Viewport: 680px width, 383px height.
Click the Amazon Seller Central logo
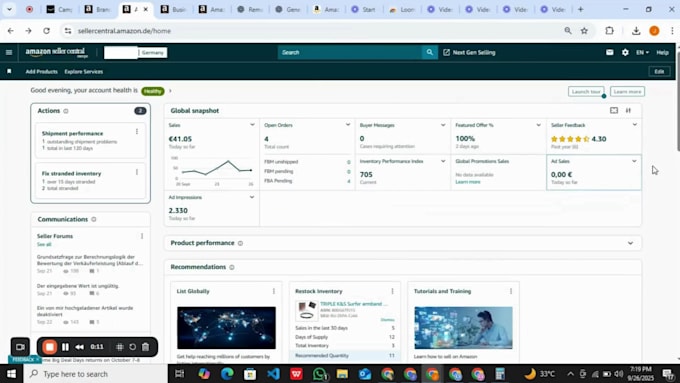(56, 52)
